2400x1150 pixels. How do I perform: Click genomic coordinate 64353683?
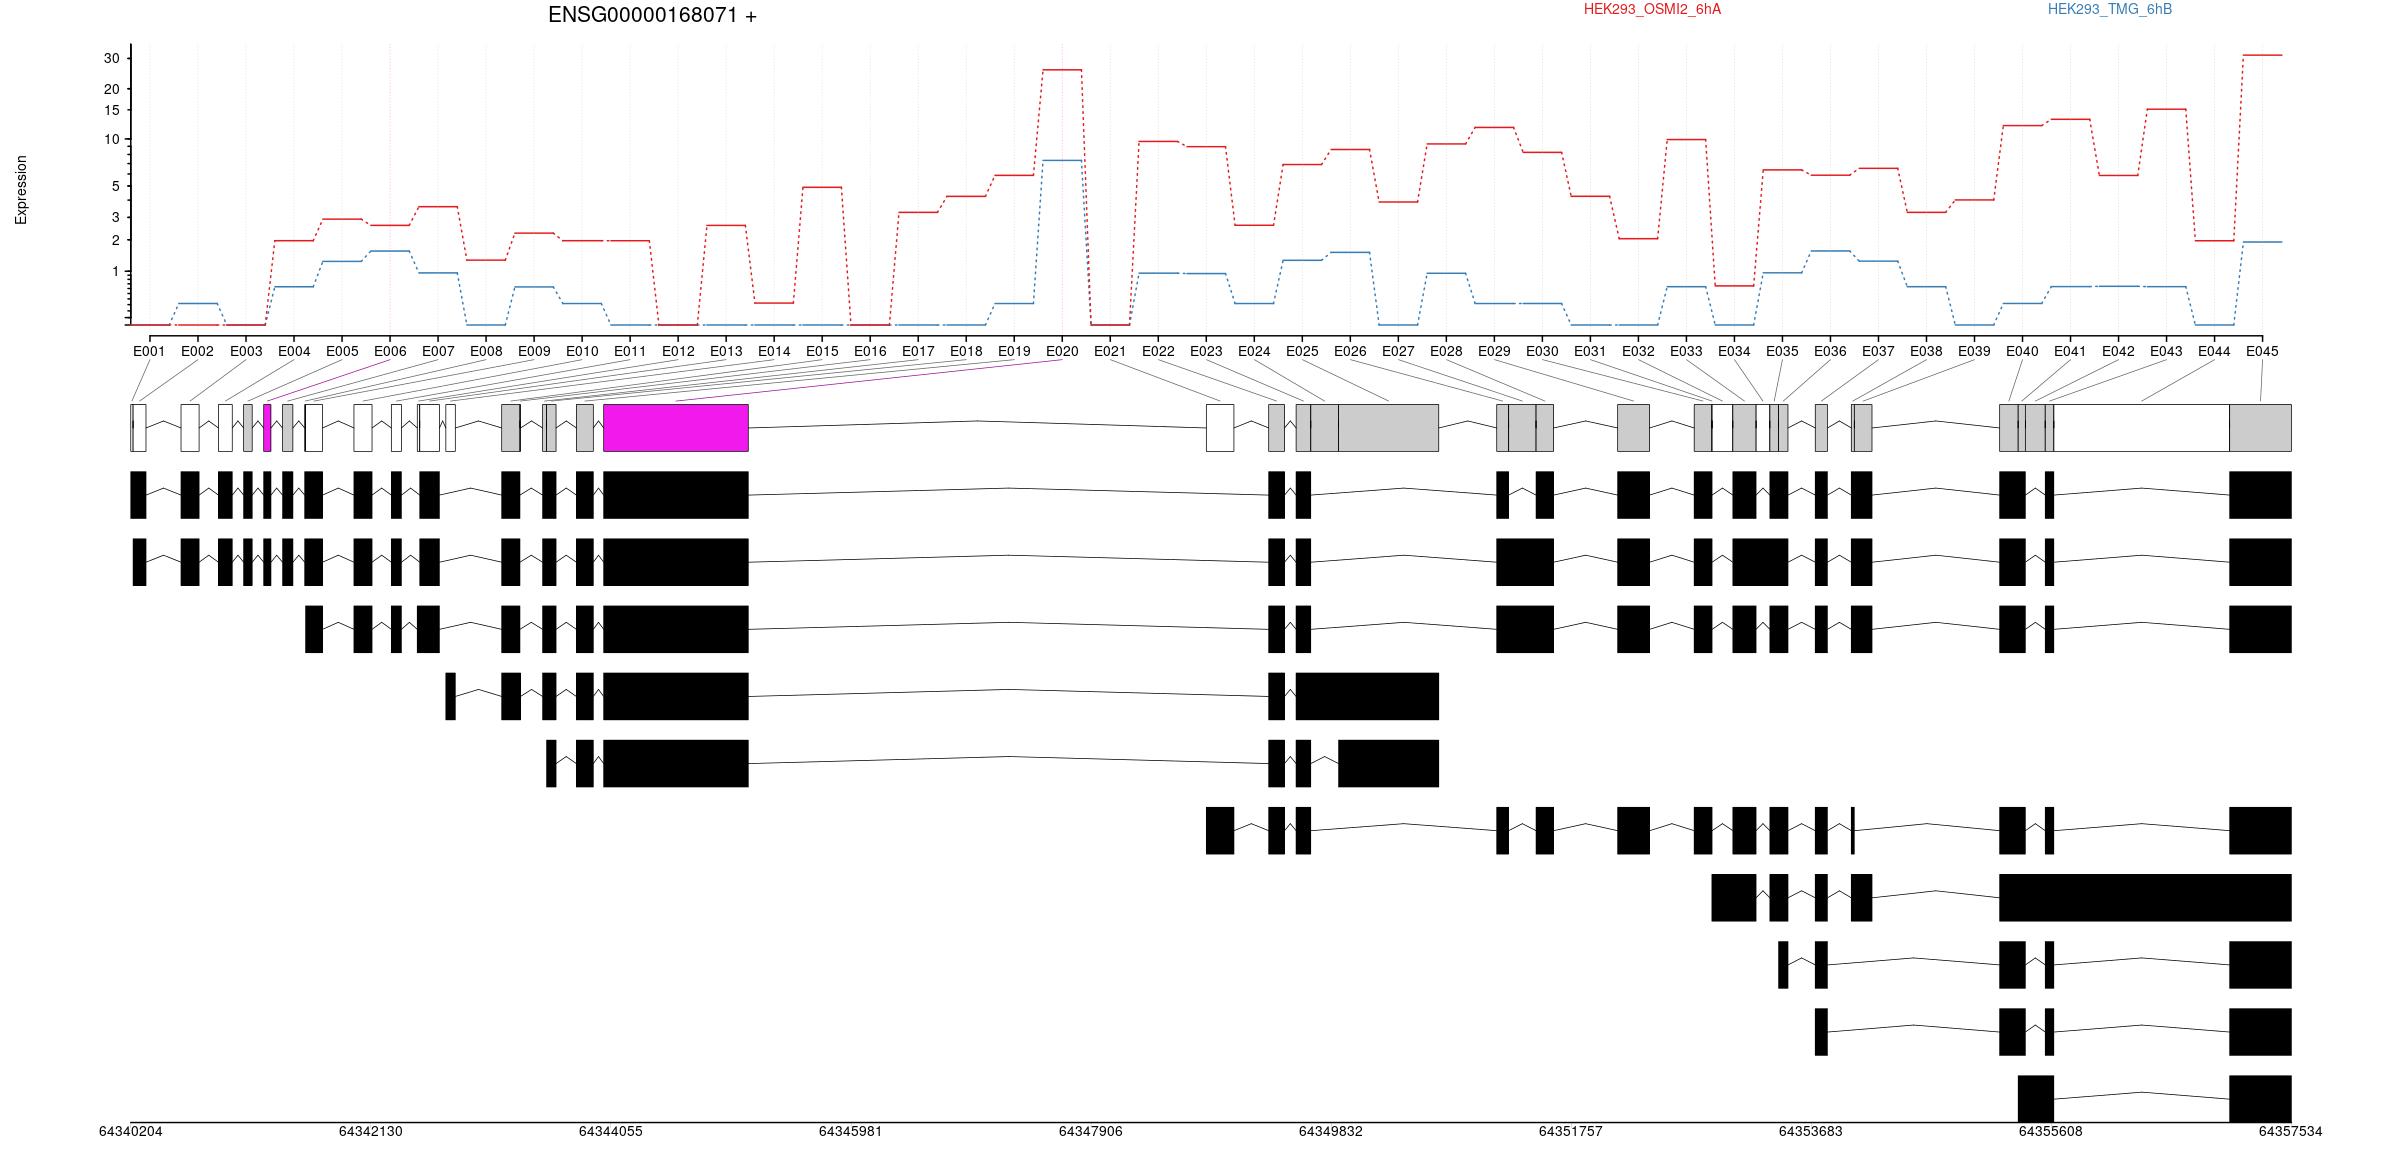click(1811, 1131)
